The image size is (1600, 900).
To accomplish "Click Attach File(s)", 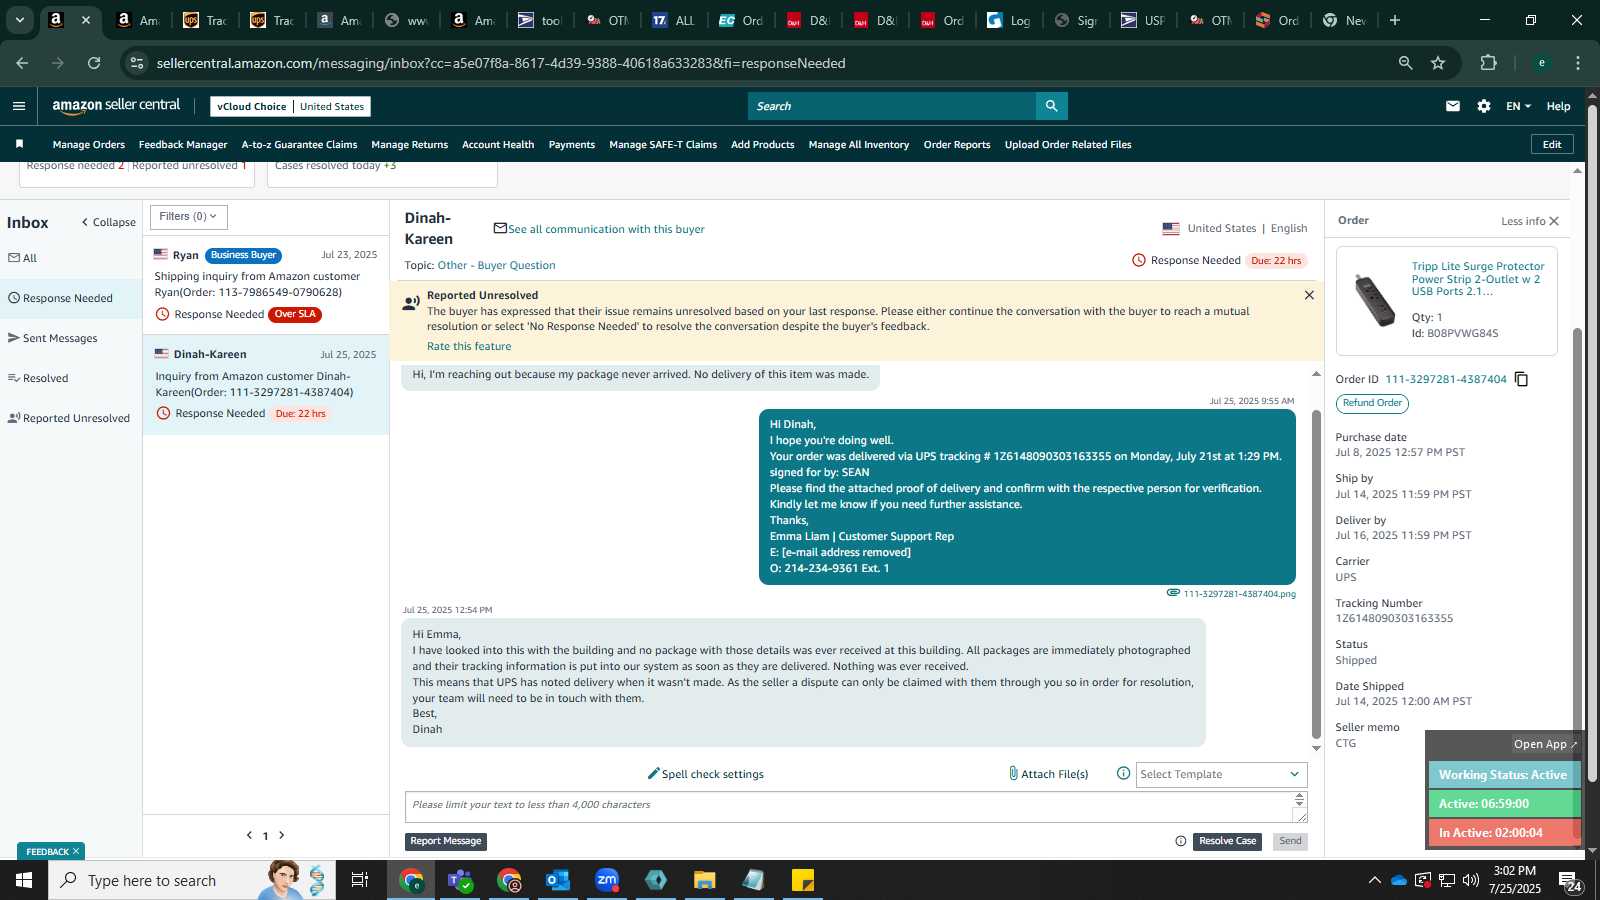I will [1048, 774].
